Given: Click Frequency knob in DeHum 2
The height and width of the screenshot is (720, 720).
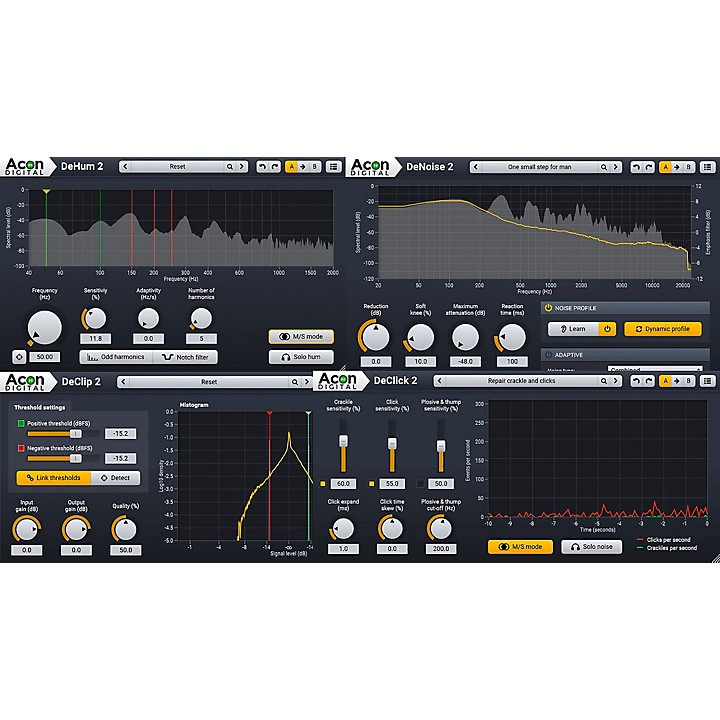Looking at the screenshot, I should point(45,328).
